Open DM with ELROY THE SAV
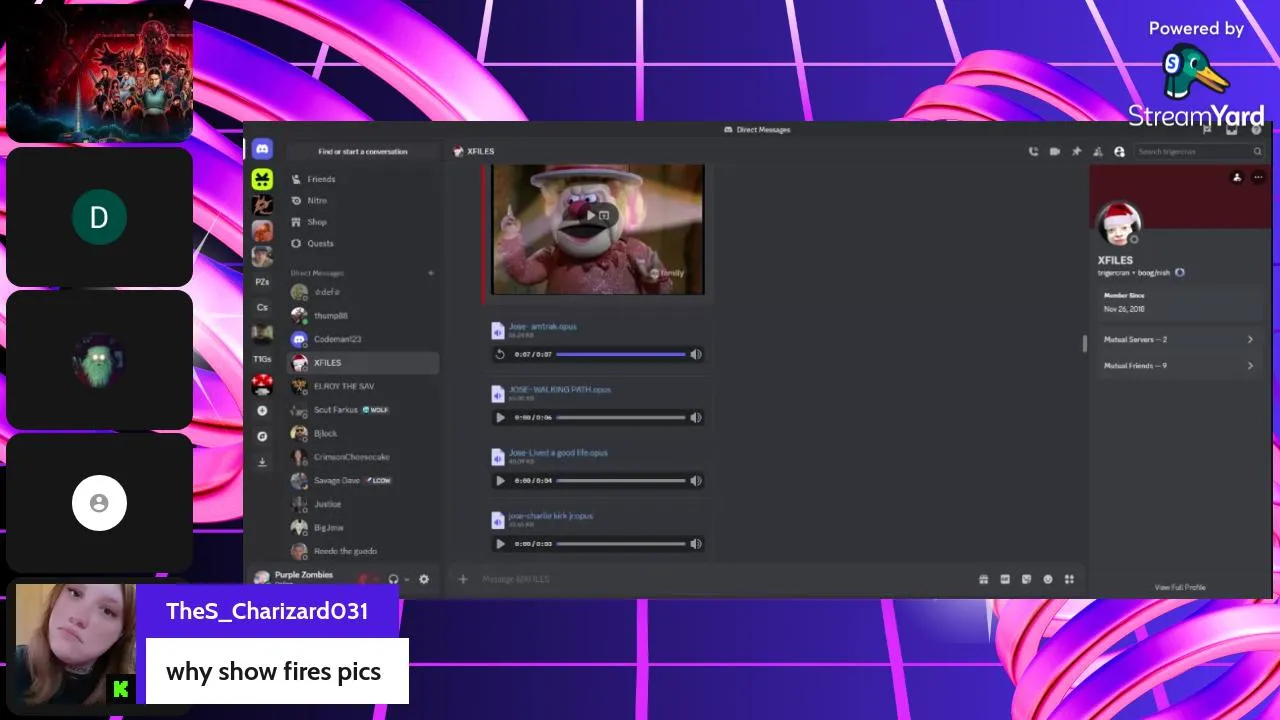 point(363,386)
